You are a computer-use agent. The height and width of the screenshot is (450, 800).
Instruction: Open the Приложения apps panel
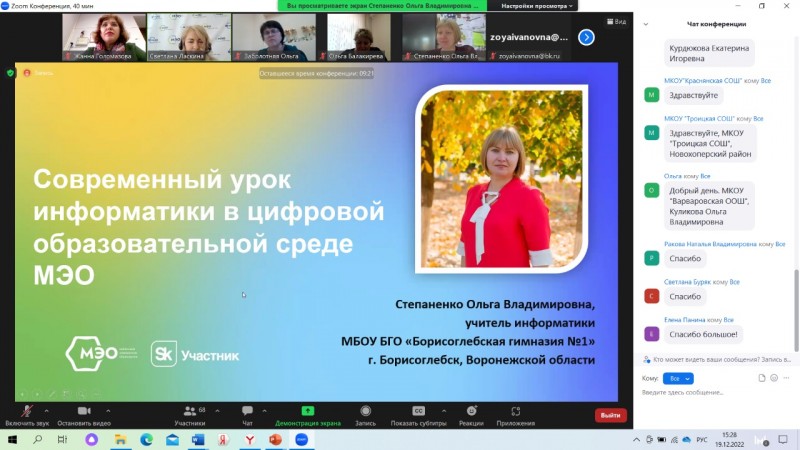click(515, 412)
